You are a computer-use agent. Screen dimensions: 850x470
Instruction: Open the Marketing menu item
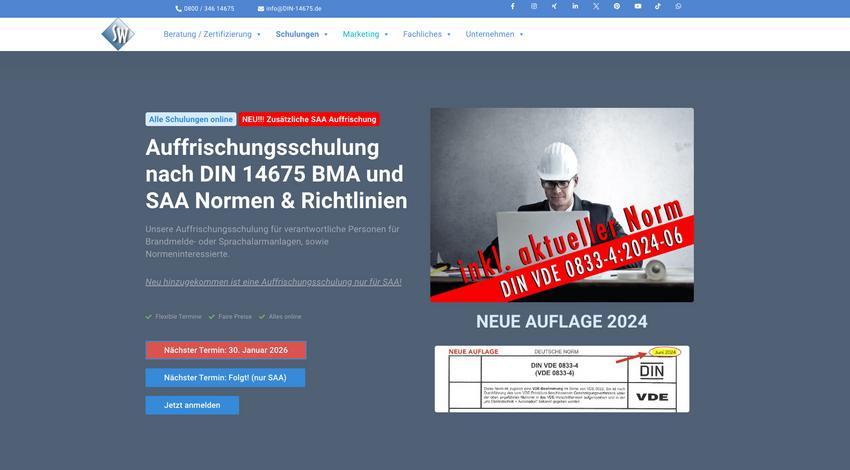[361, 34]
